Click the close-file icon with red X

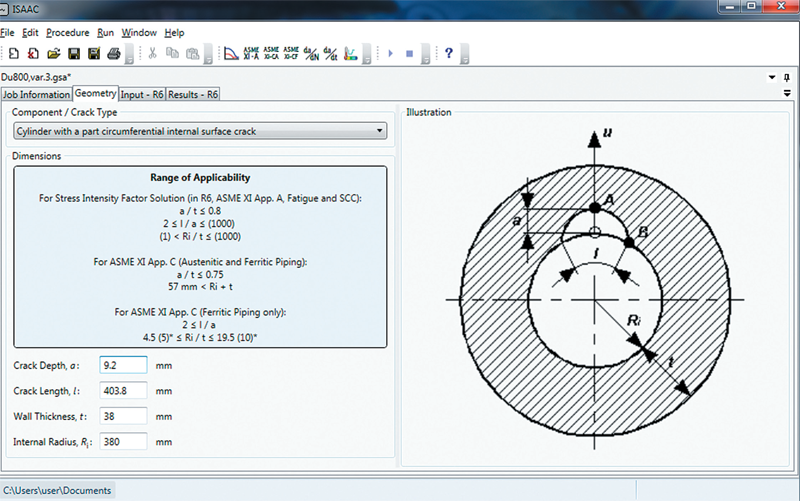click(33, 53)
